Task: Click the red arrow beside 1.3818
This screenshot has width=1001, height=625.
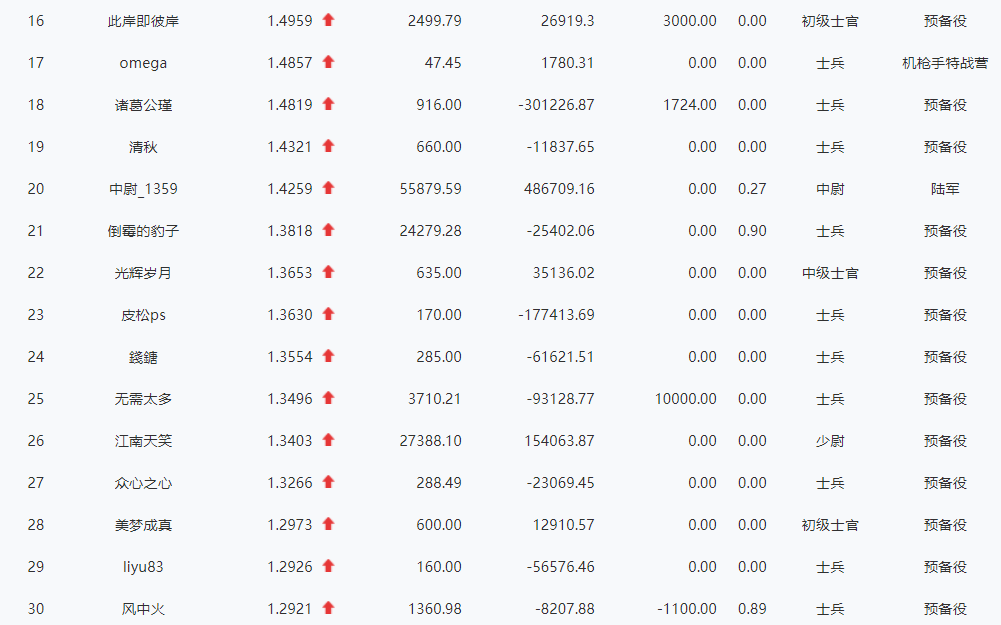Action: point(328,230)
